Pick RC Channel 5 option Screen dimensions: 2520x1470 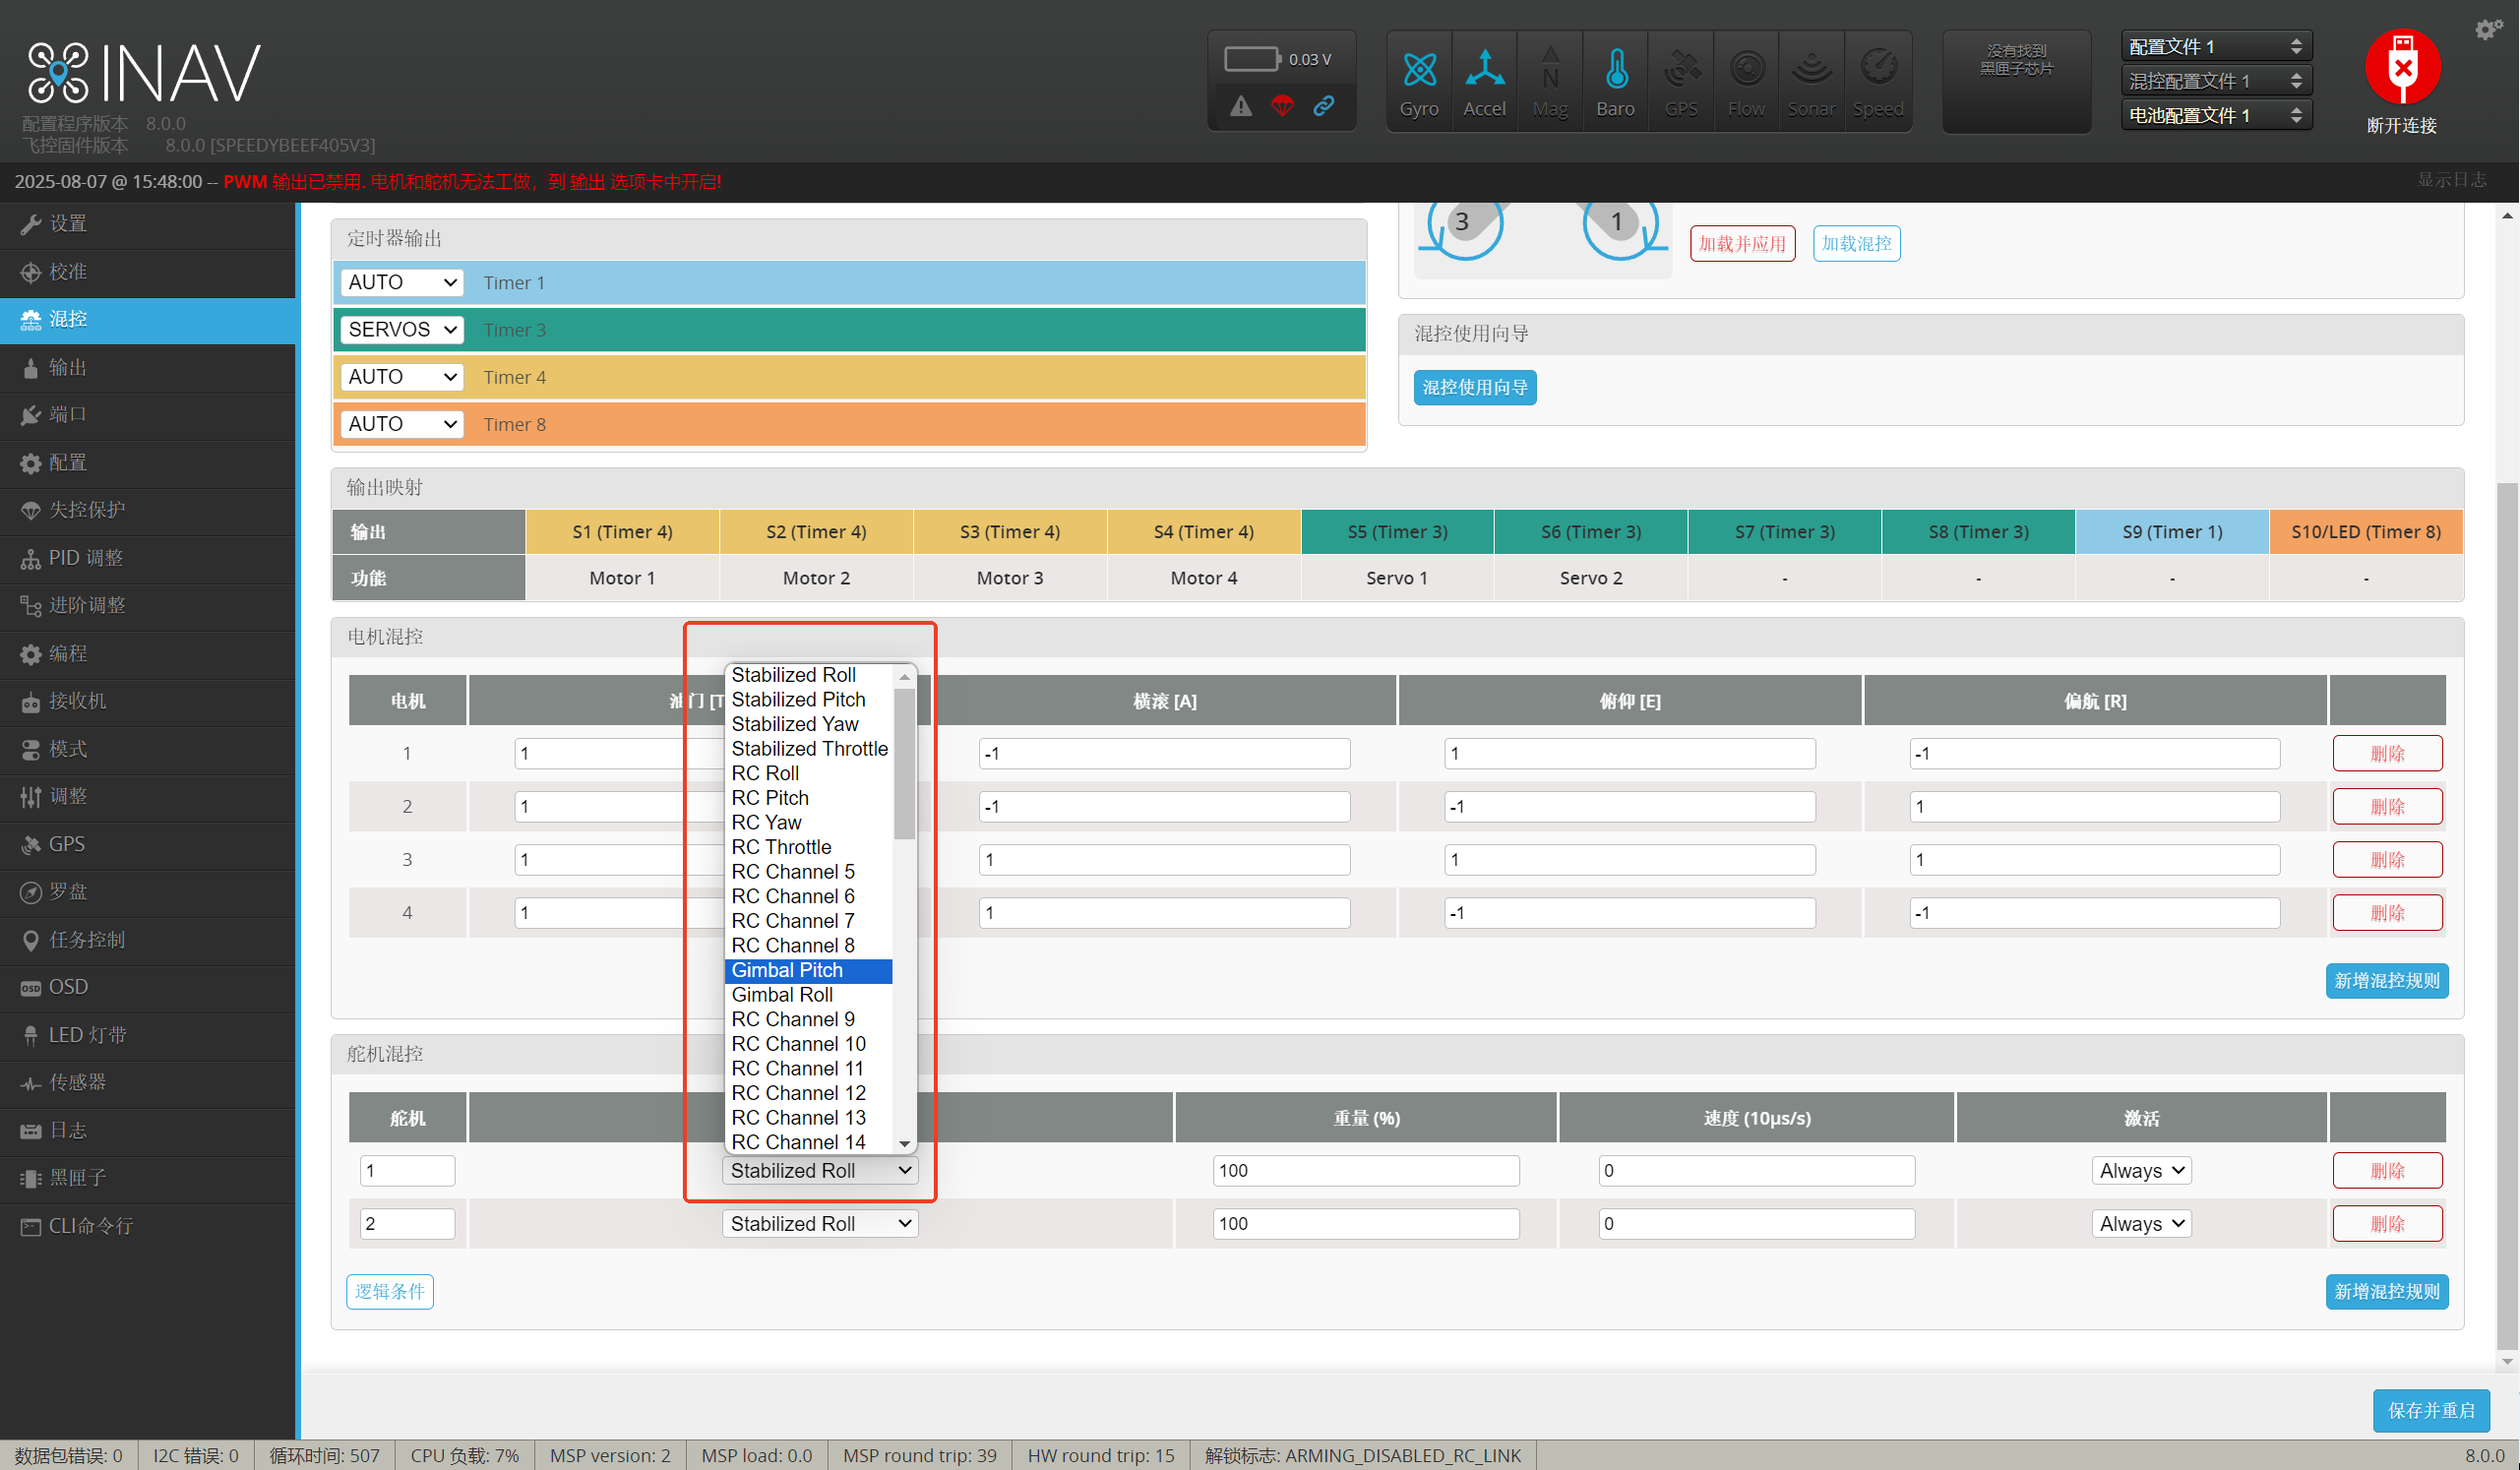(x=808, y=872)
